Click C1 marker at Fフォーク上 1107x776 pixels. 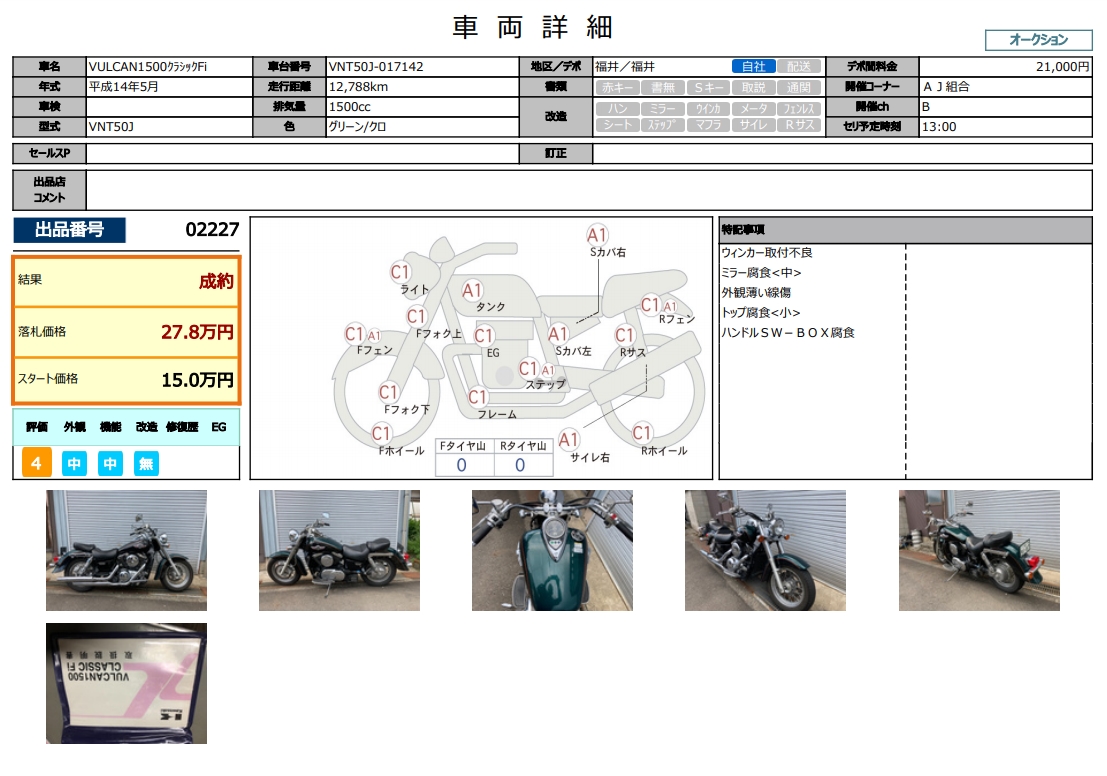(417, 316)
